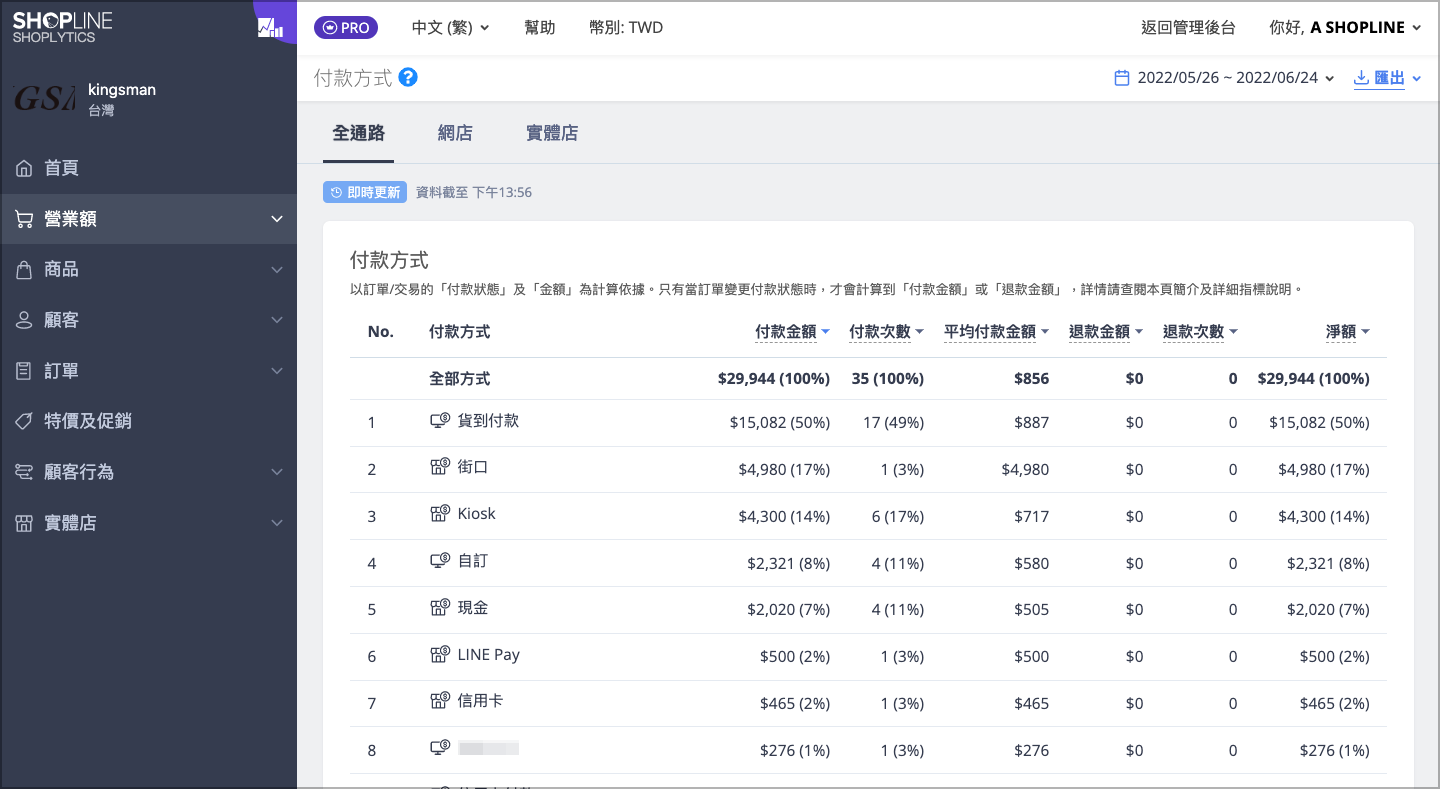
Task: Click the 貨到付款 payment type icon
Action: (440, 421)
